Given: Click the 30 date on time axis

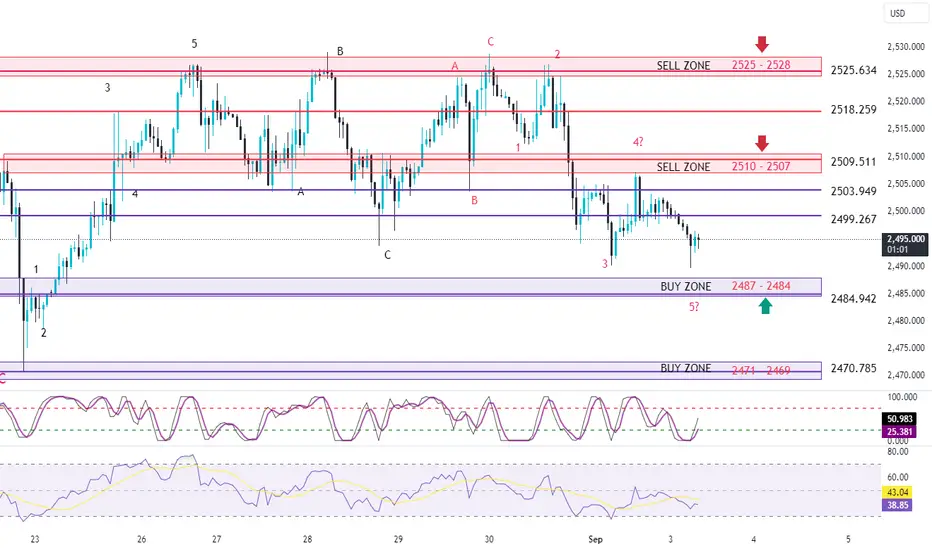Looking at the screenshot, I should click(489, 539).
